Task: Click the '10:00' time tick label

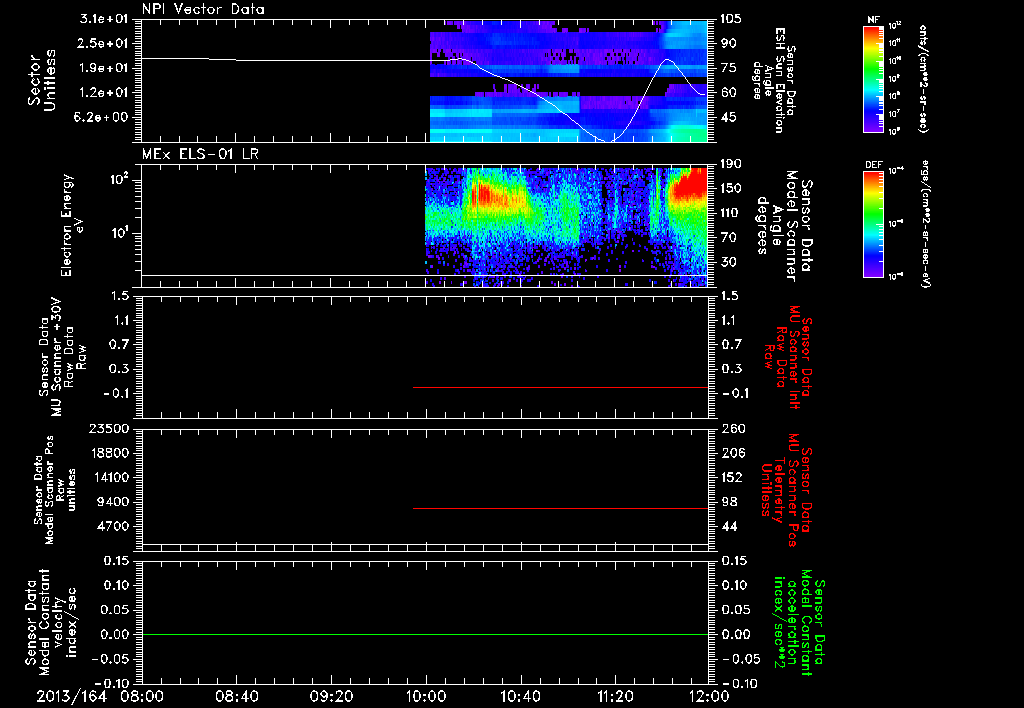Action: [x=426, y=696]
